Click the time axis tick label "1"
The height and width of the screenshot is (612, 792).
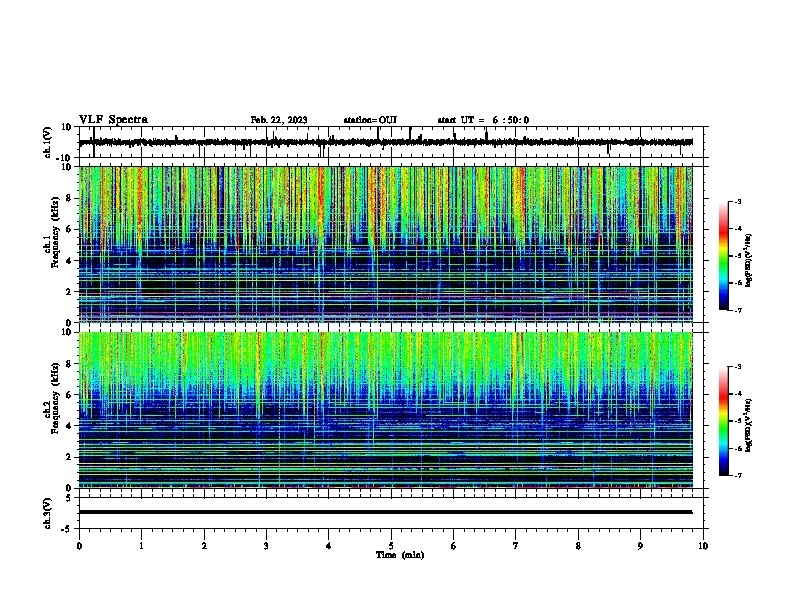click(x=141, y=546)
